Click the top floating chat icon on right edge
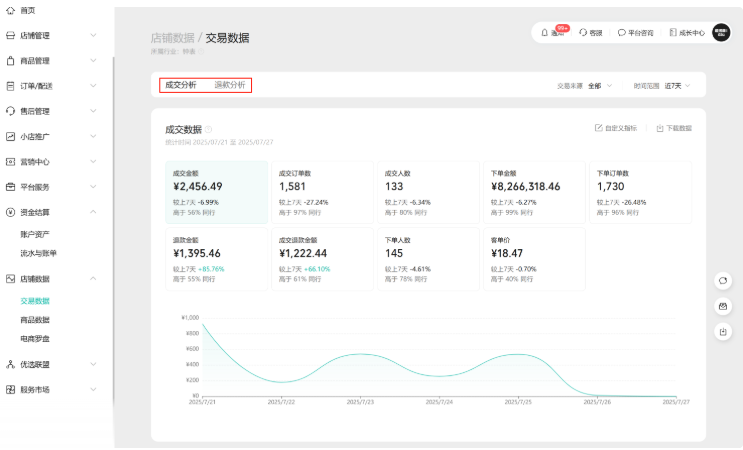 pos(722,281)
